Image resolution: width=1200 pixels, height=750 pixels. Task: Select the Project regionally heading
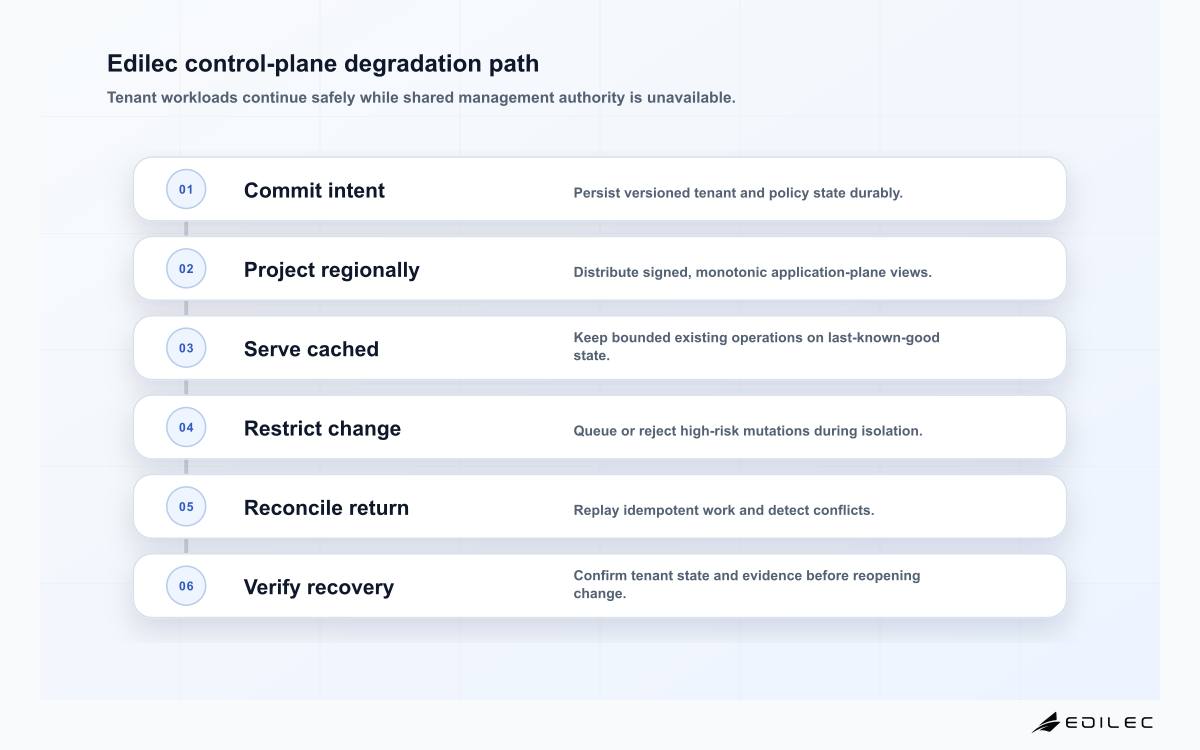tap(332, 270)
